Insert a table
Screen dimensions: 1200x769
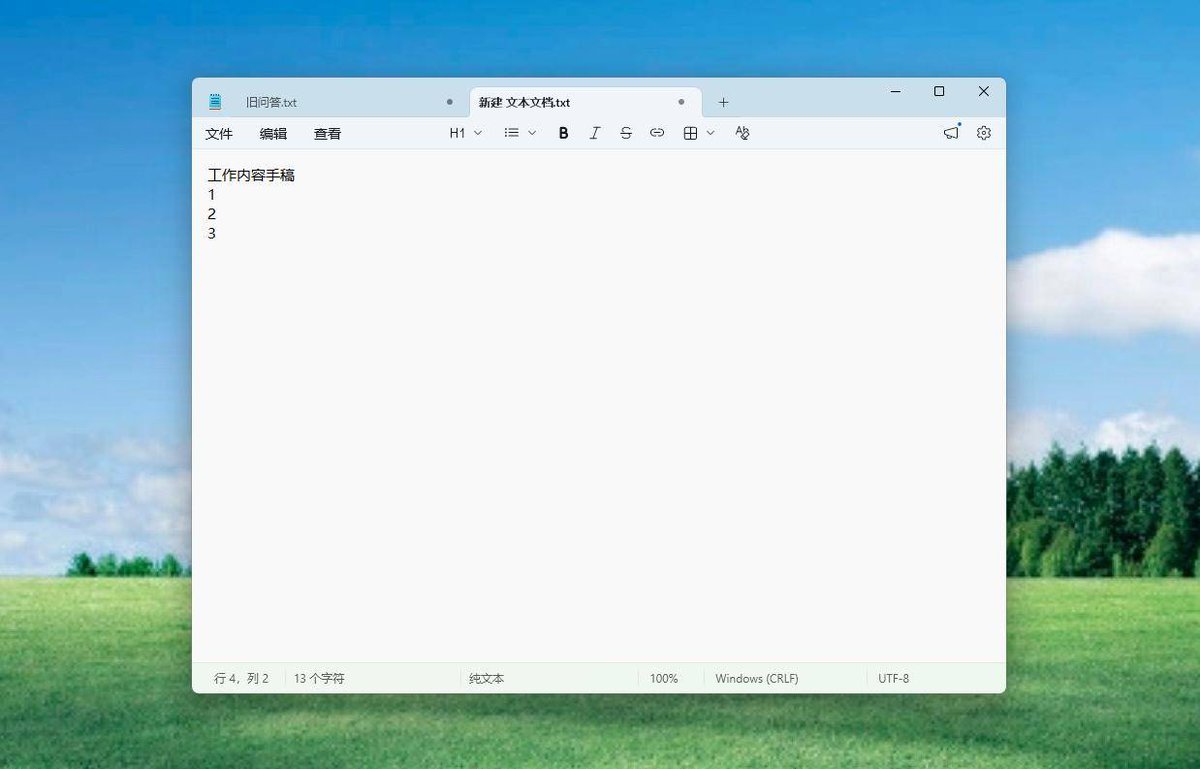690,133
